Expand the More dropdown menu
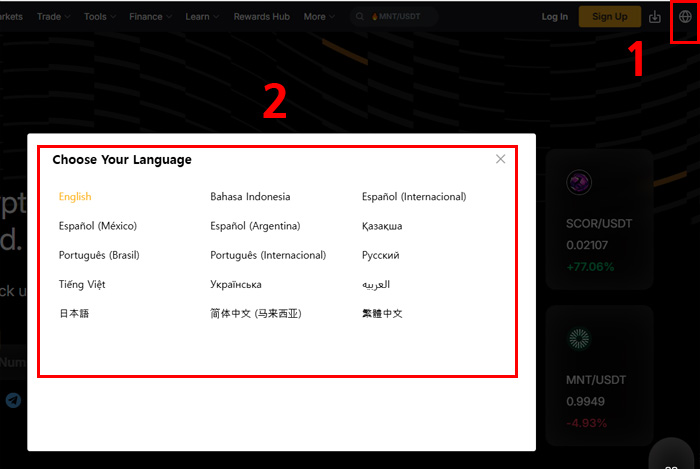This screenshot has height=469, width=700. pyautogui.click(x=319, y=17)
